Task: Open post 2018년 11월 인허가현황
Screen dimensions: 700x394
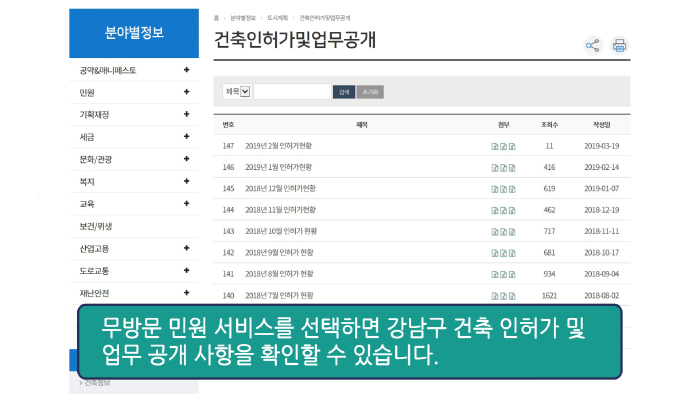Action: pyautogui.click(x=280, y=210)
